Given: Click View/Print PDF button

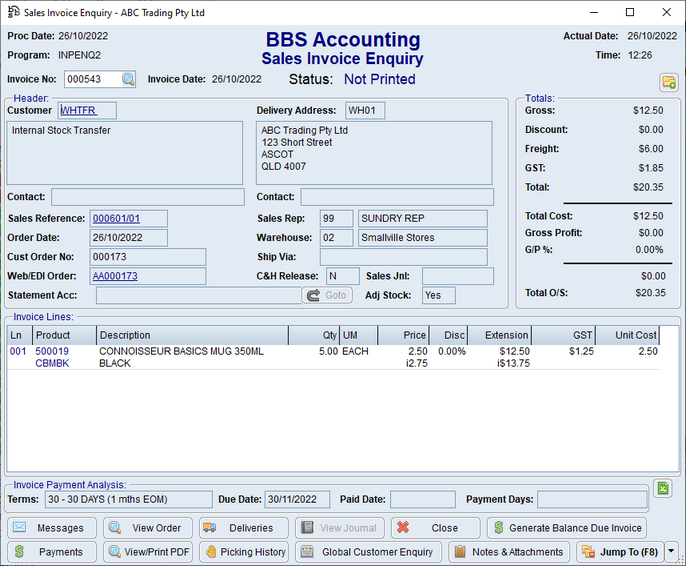Looking at the screenshot, I should coord(147,552).
